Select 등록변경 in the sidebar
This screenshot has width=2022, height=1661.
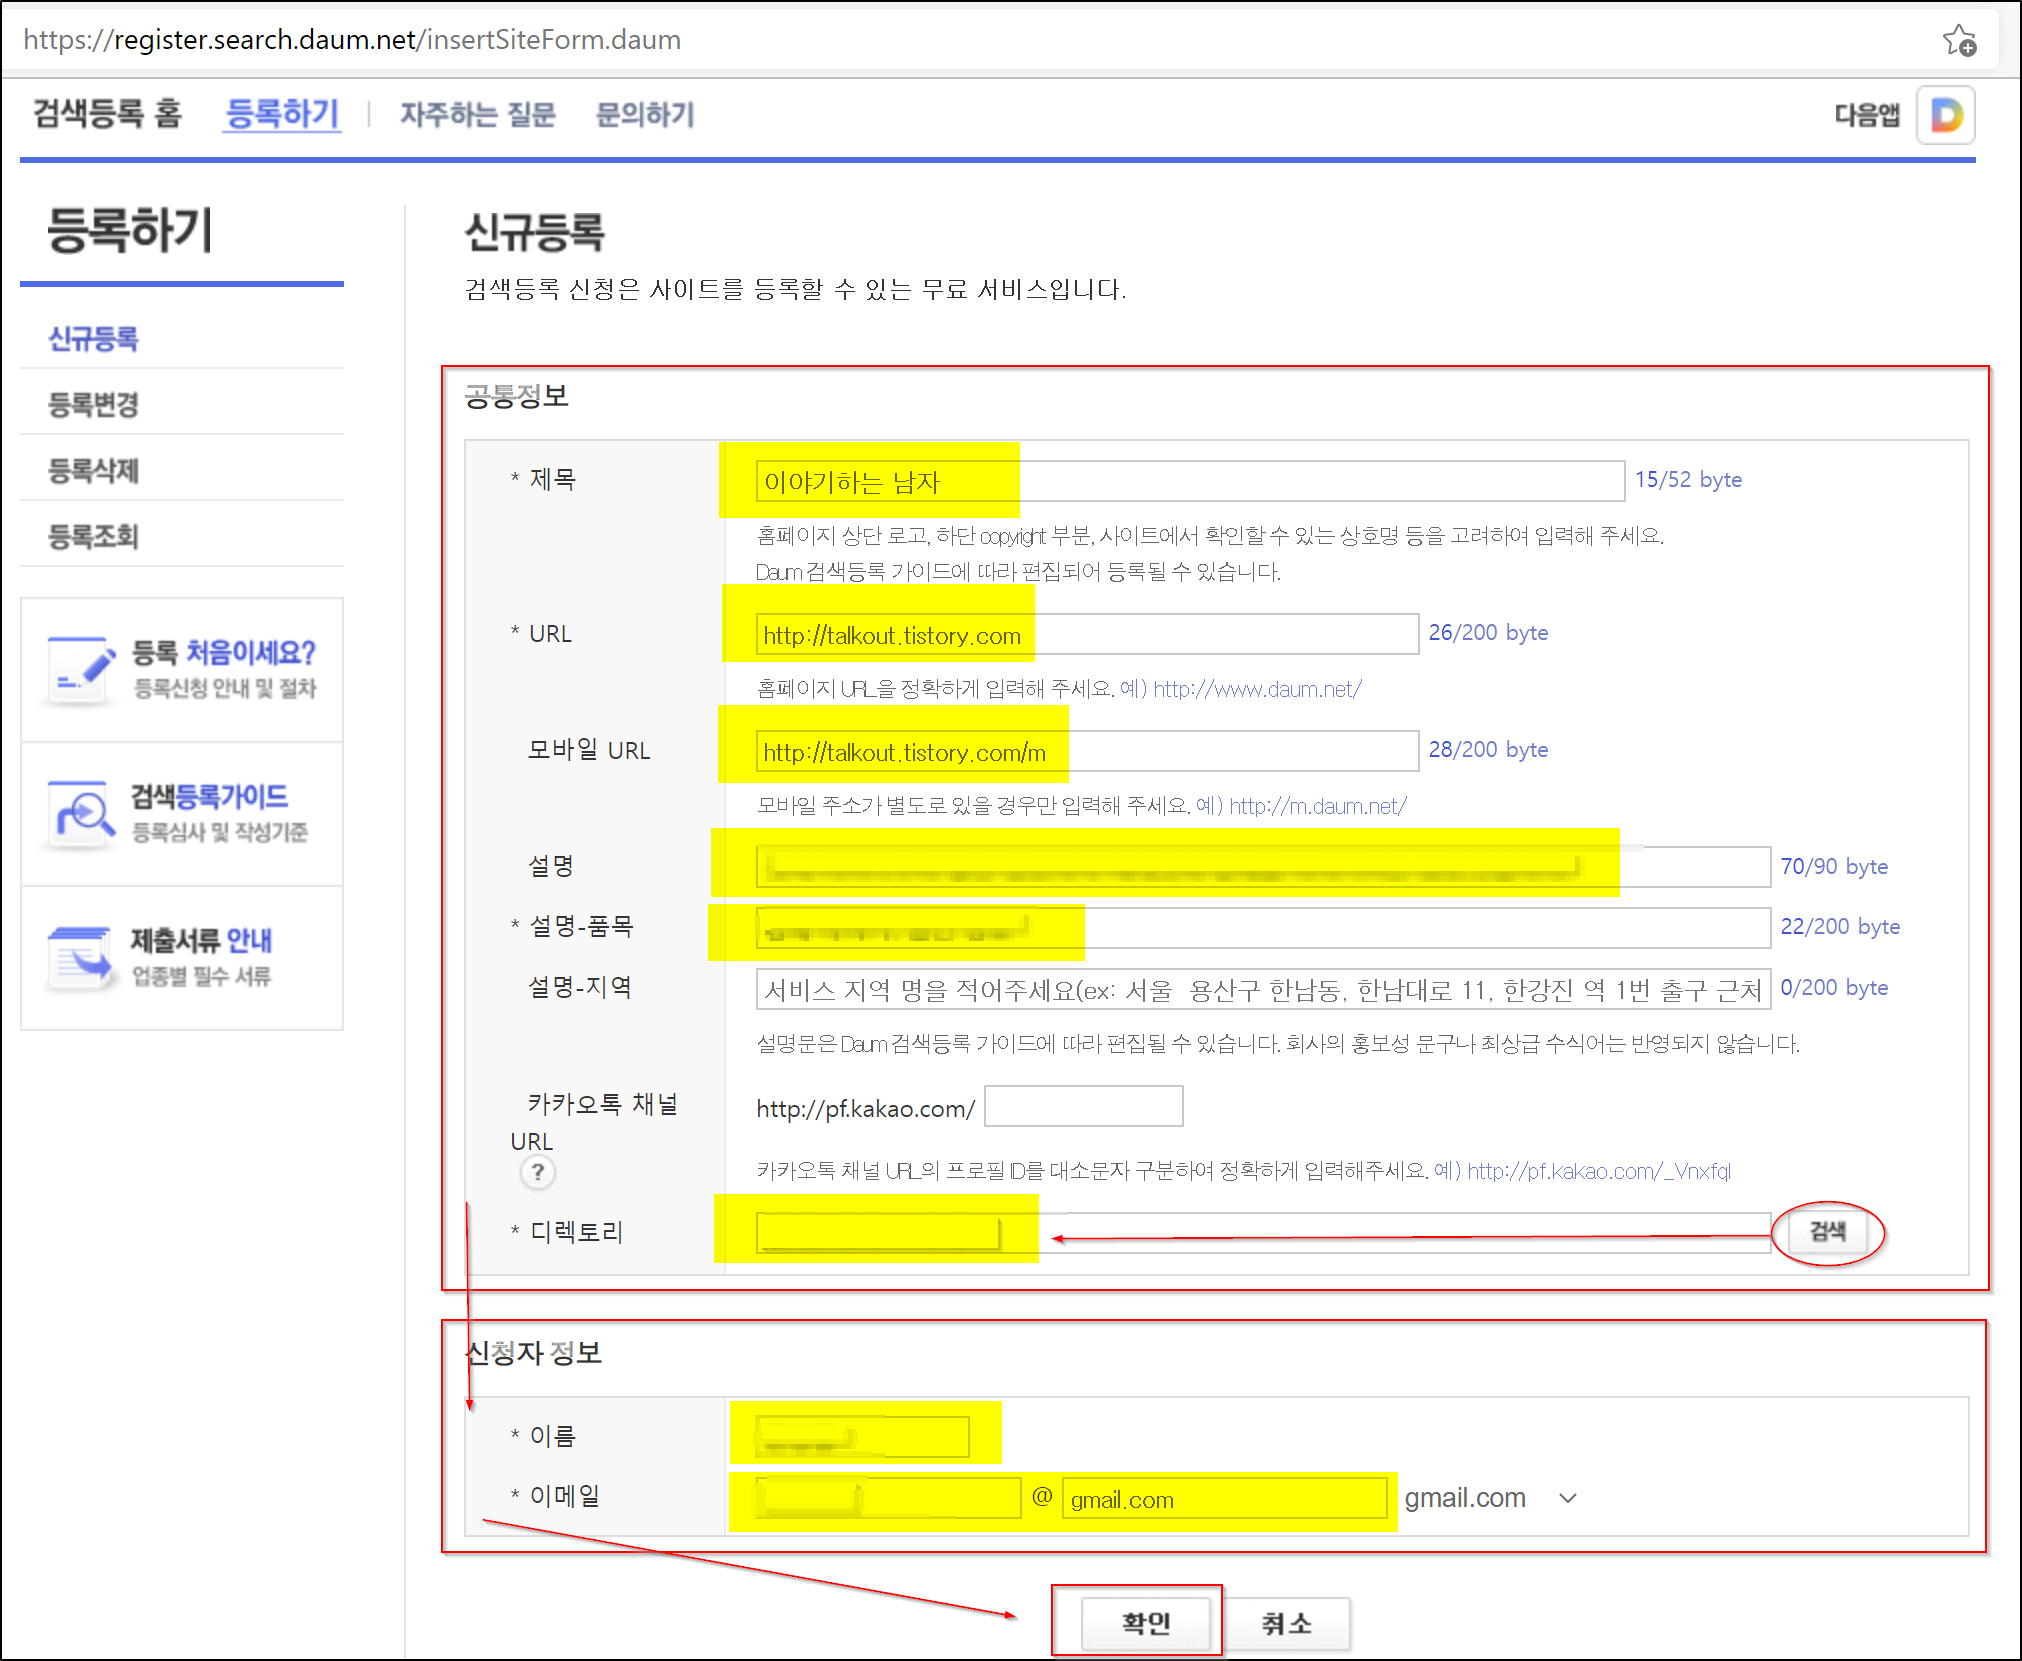(93, 404)
